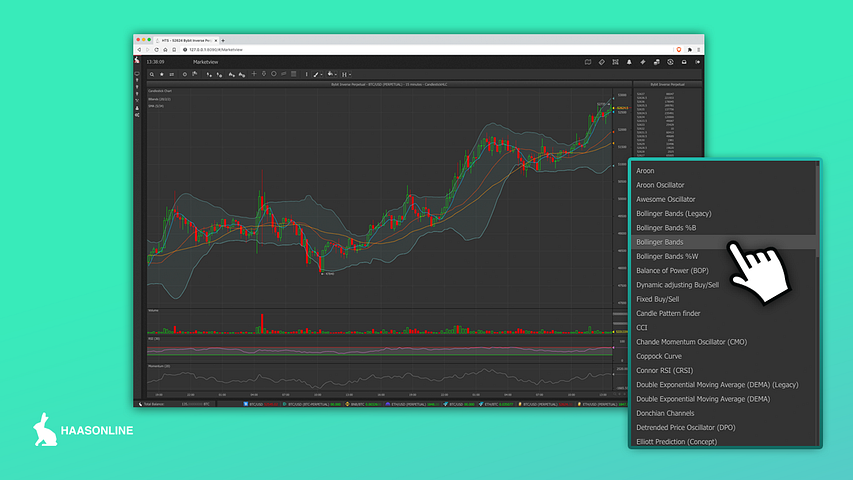853x480 pixels.
Task: Click the Bybit Inverse Perpetual order book header
Action: [x=667, y=84]
